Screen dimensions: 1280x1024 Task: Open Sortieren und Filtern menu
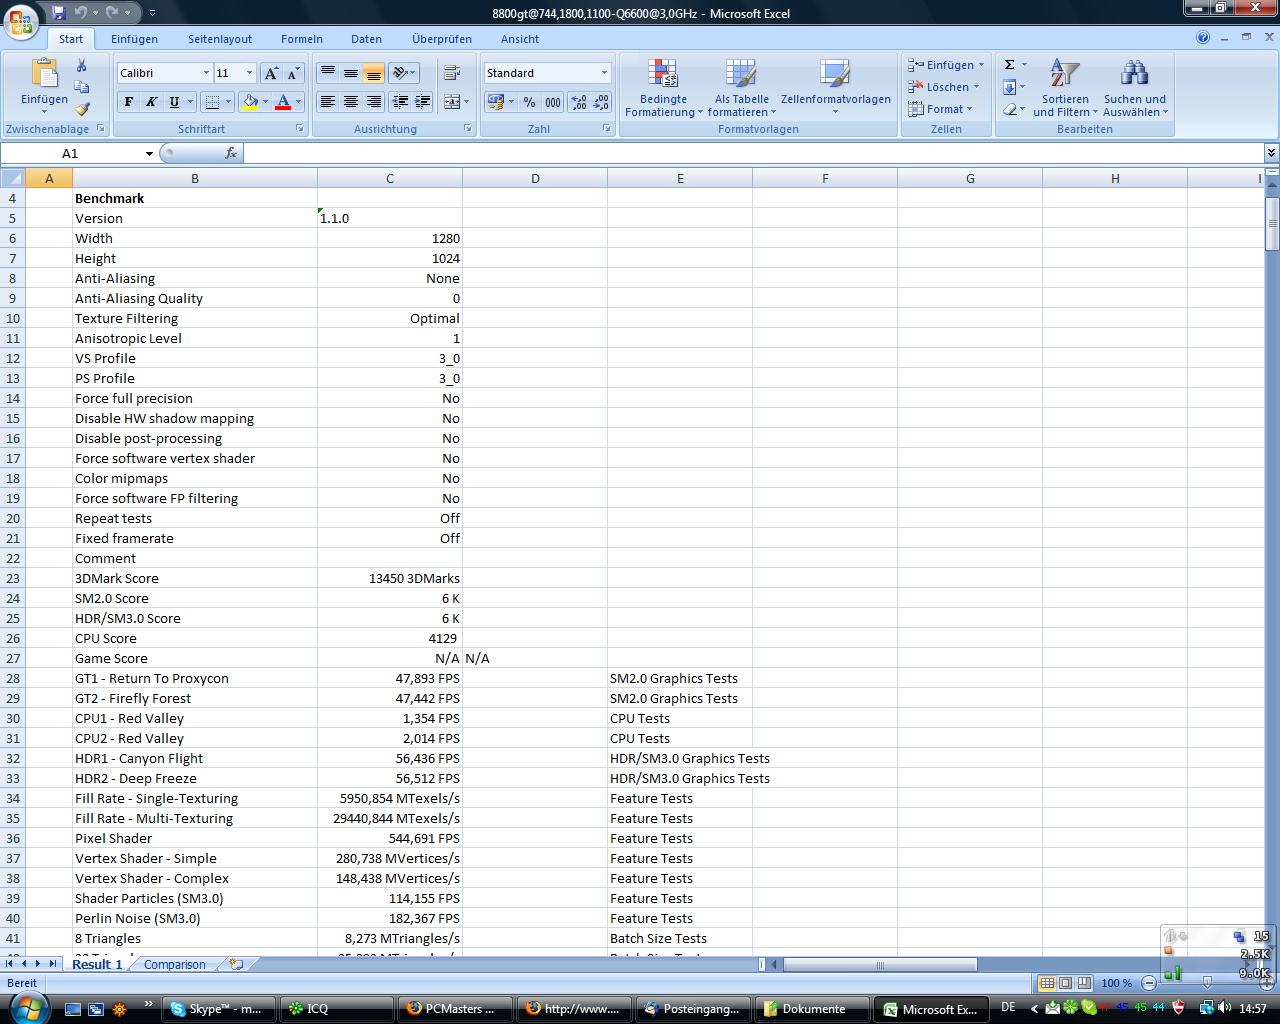[1065, 88]
